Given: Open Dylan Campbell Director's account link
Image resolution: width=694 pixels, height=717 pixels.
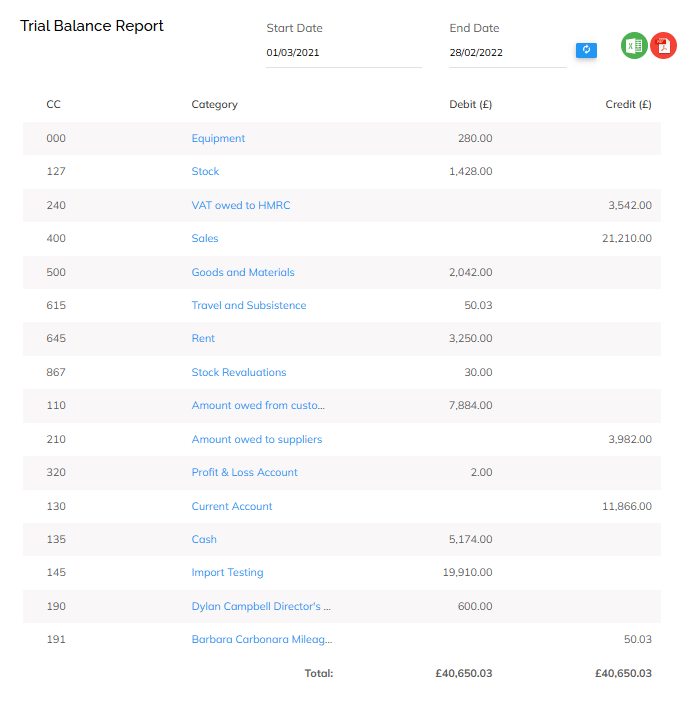Looking at the screenshot, I should 261,607.
